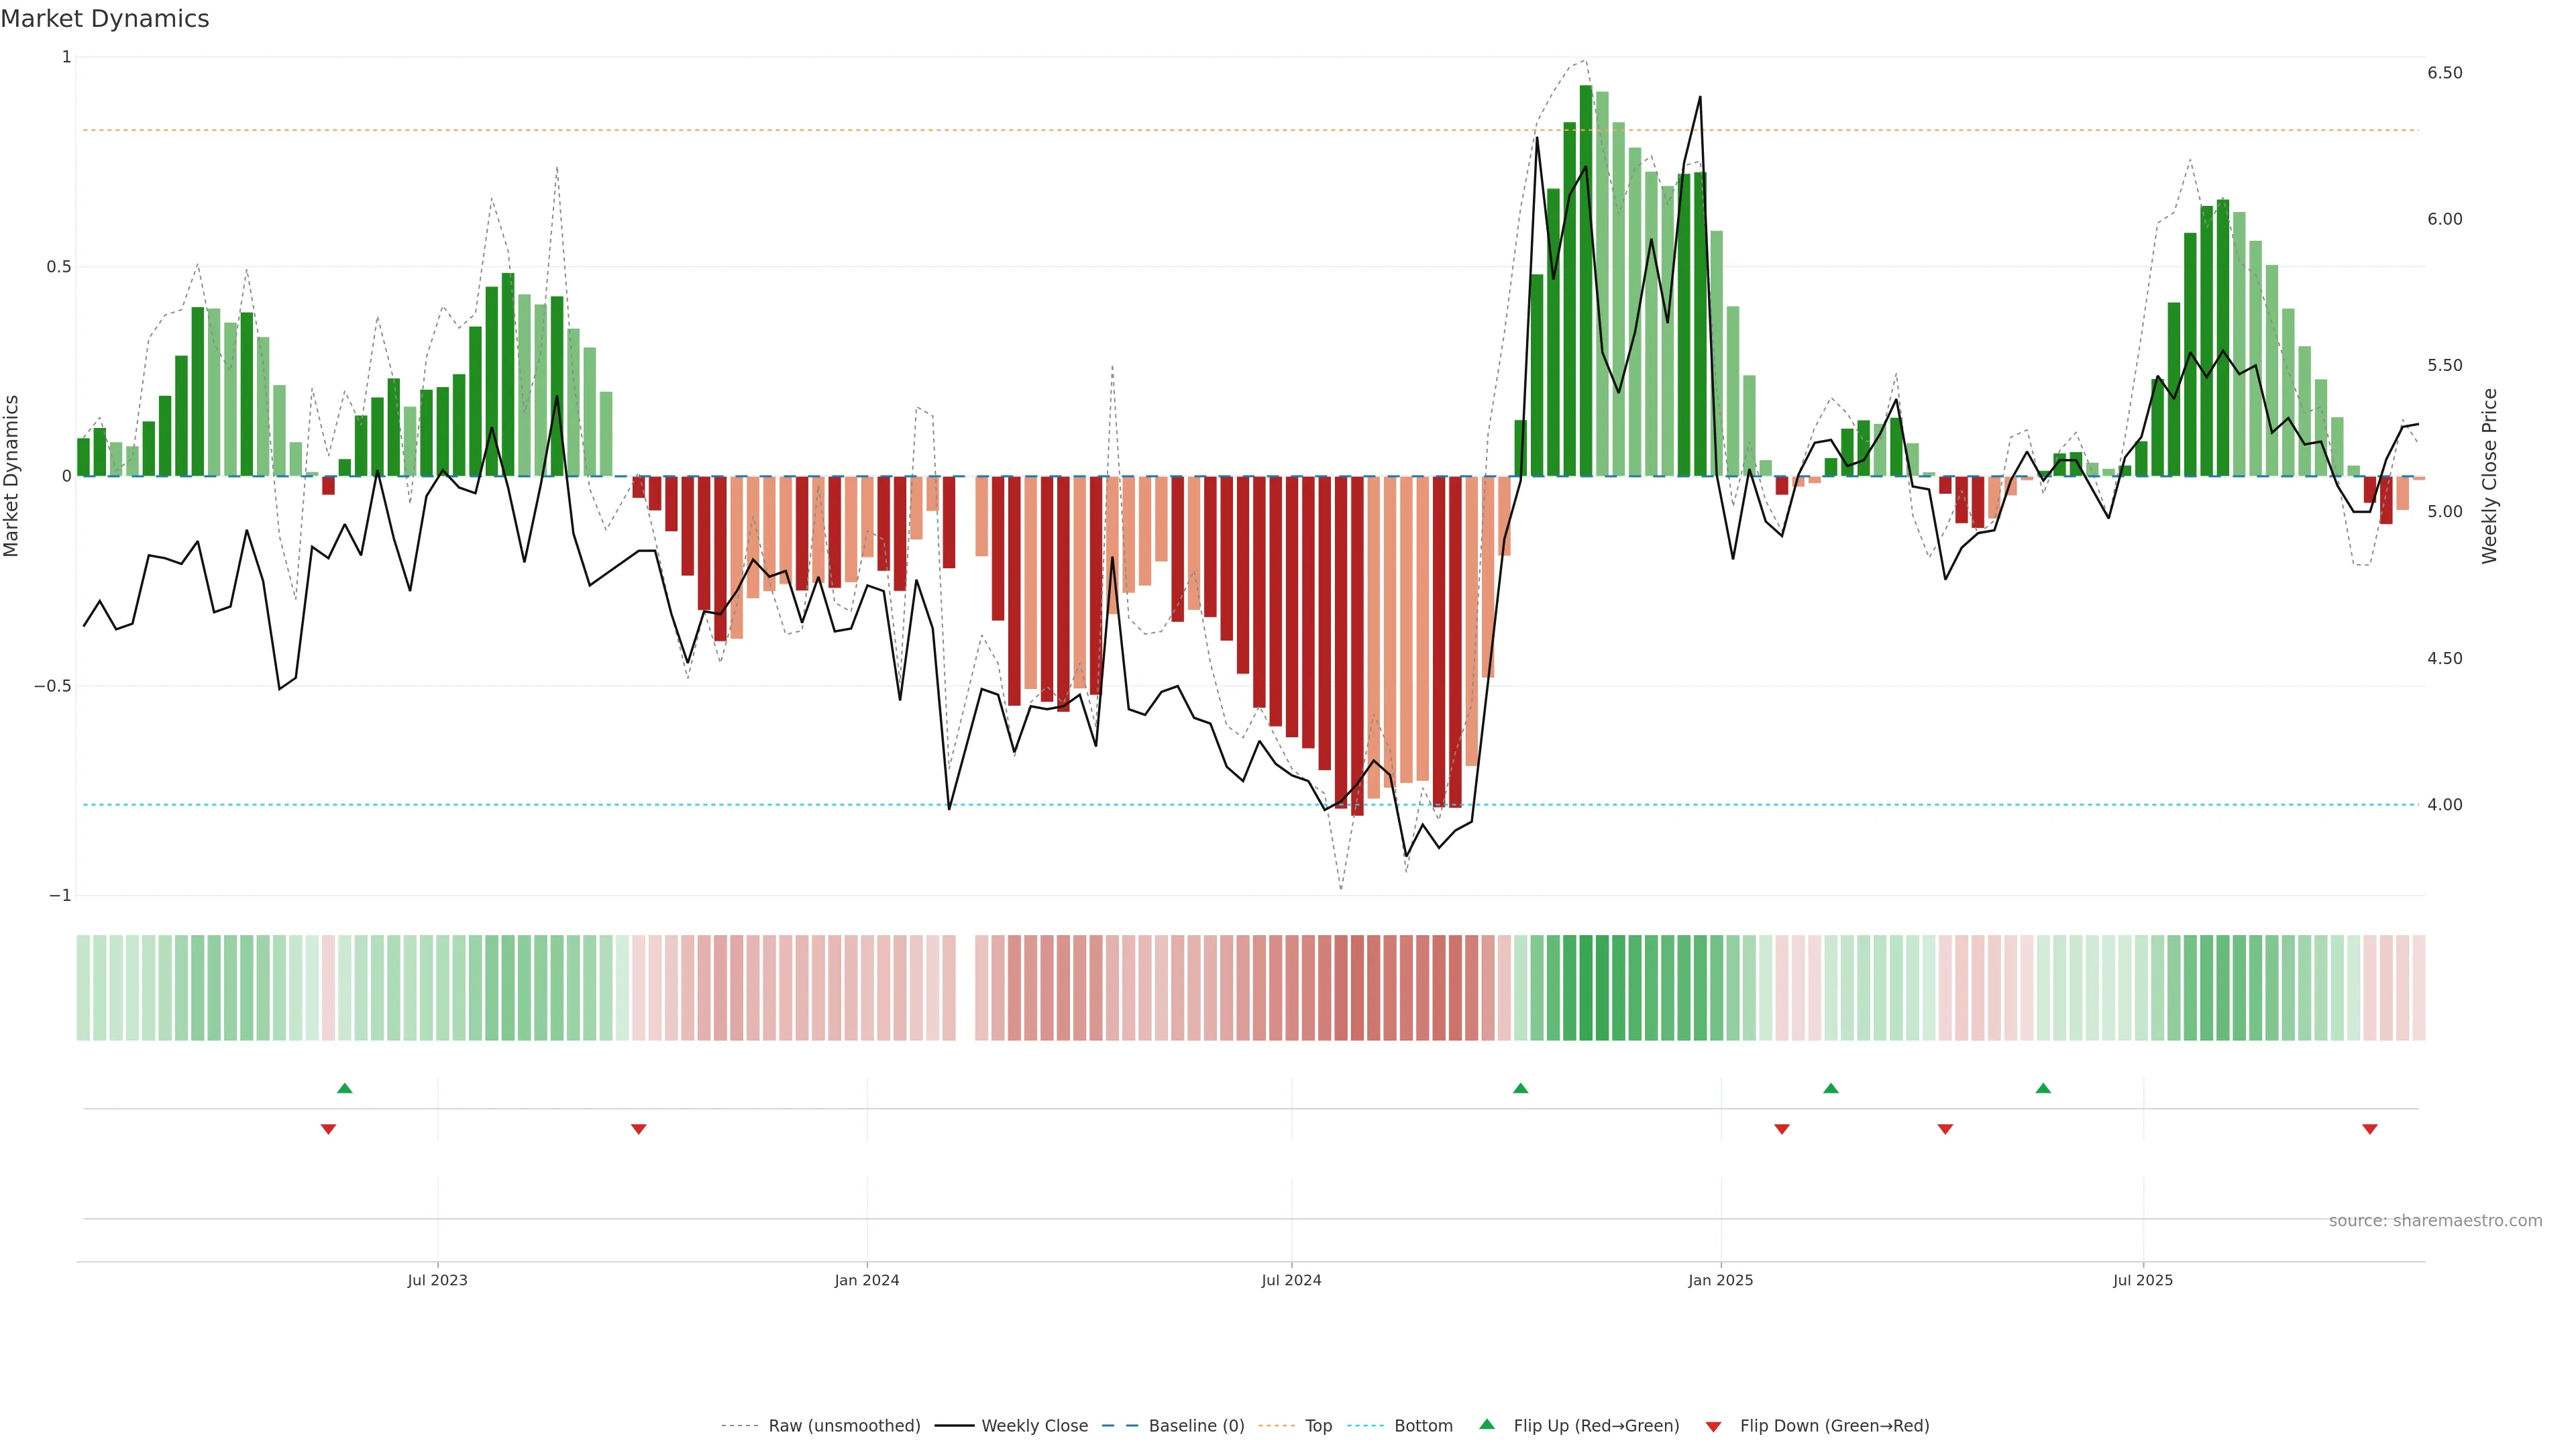Click the Weekly Close Price axis title
The height and width of the screenshot is (1449, 2576).
[2489, 476]
